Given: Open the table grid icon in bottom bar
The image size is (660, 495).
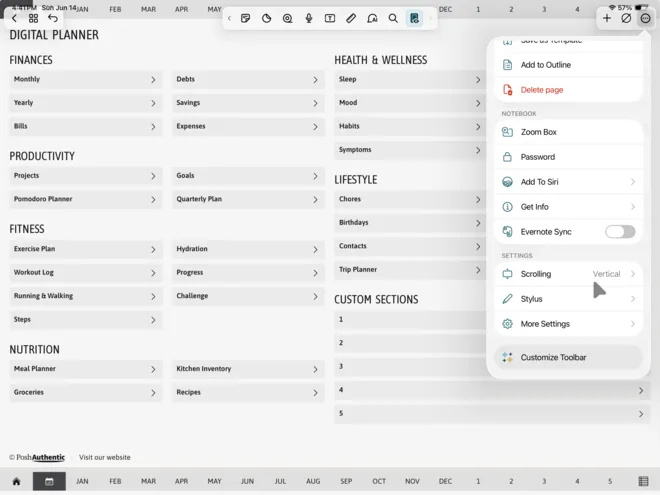Looking at the screenshot, I should (x=643, y=481).
